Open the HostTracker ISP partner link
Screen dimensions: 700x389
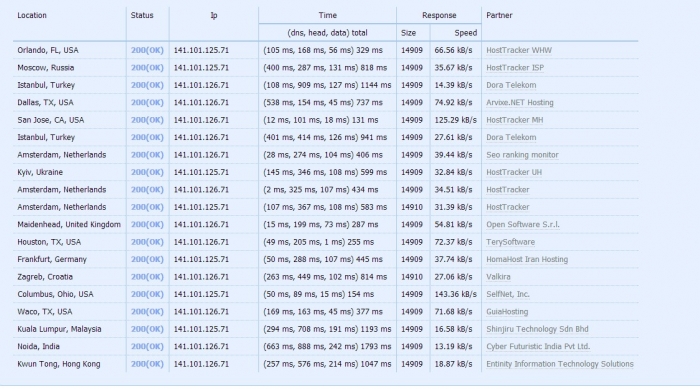click(x=515, y=68)
